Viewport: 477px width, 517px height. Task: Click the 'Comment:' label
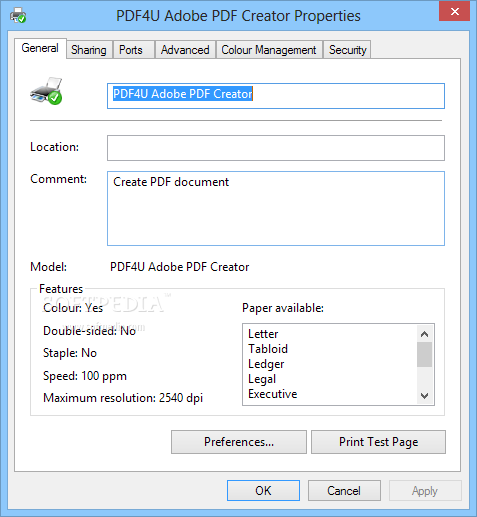(x=59, y=179)
